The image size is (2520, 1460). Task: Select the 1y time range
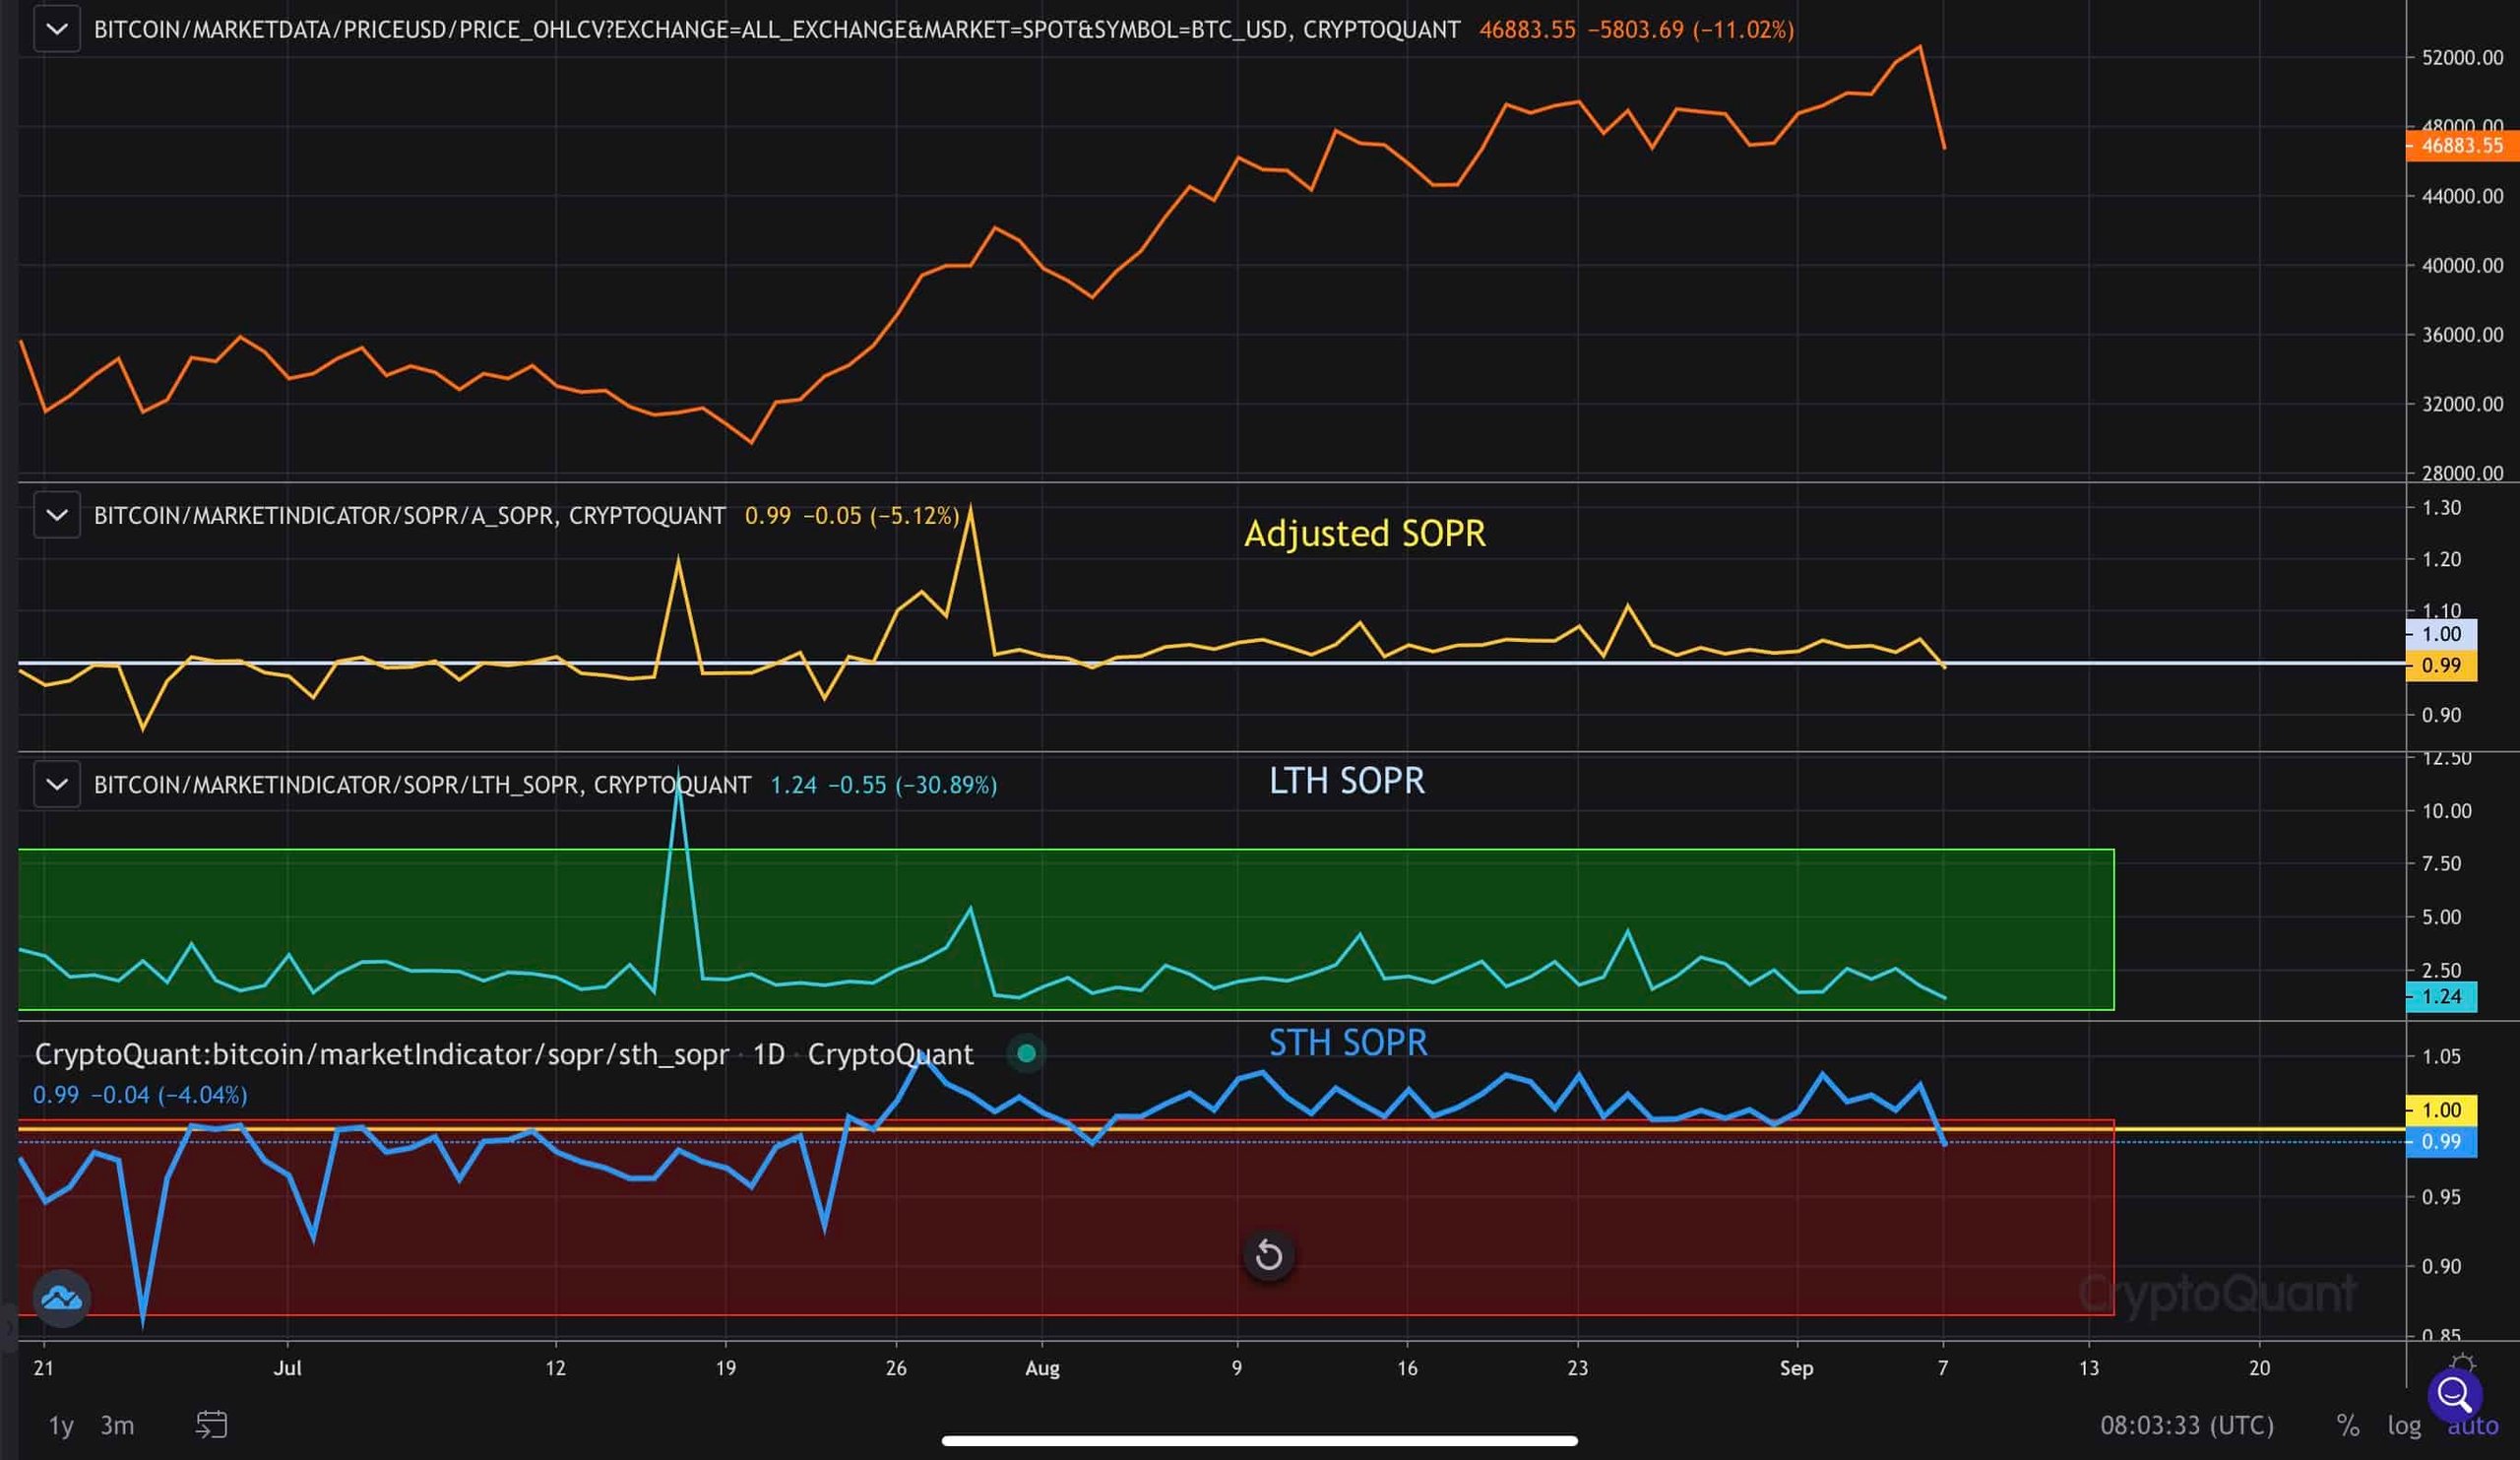click(x=61, y=1425)
